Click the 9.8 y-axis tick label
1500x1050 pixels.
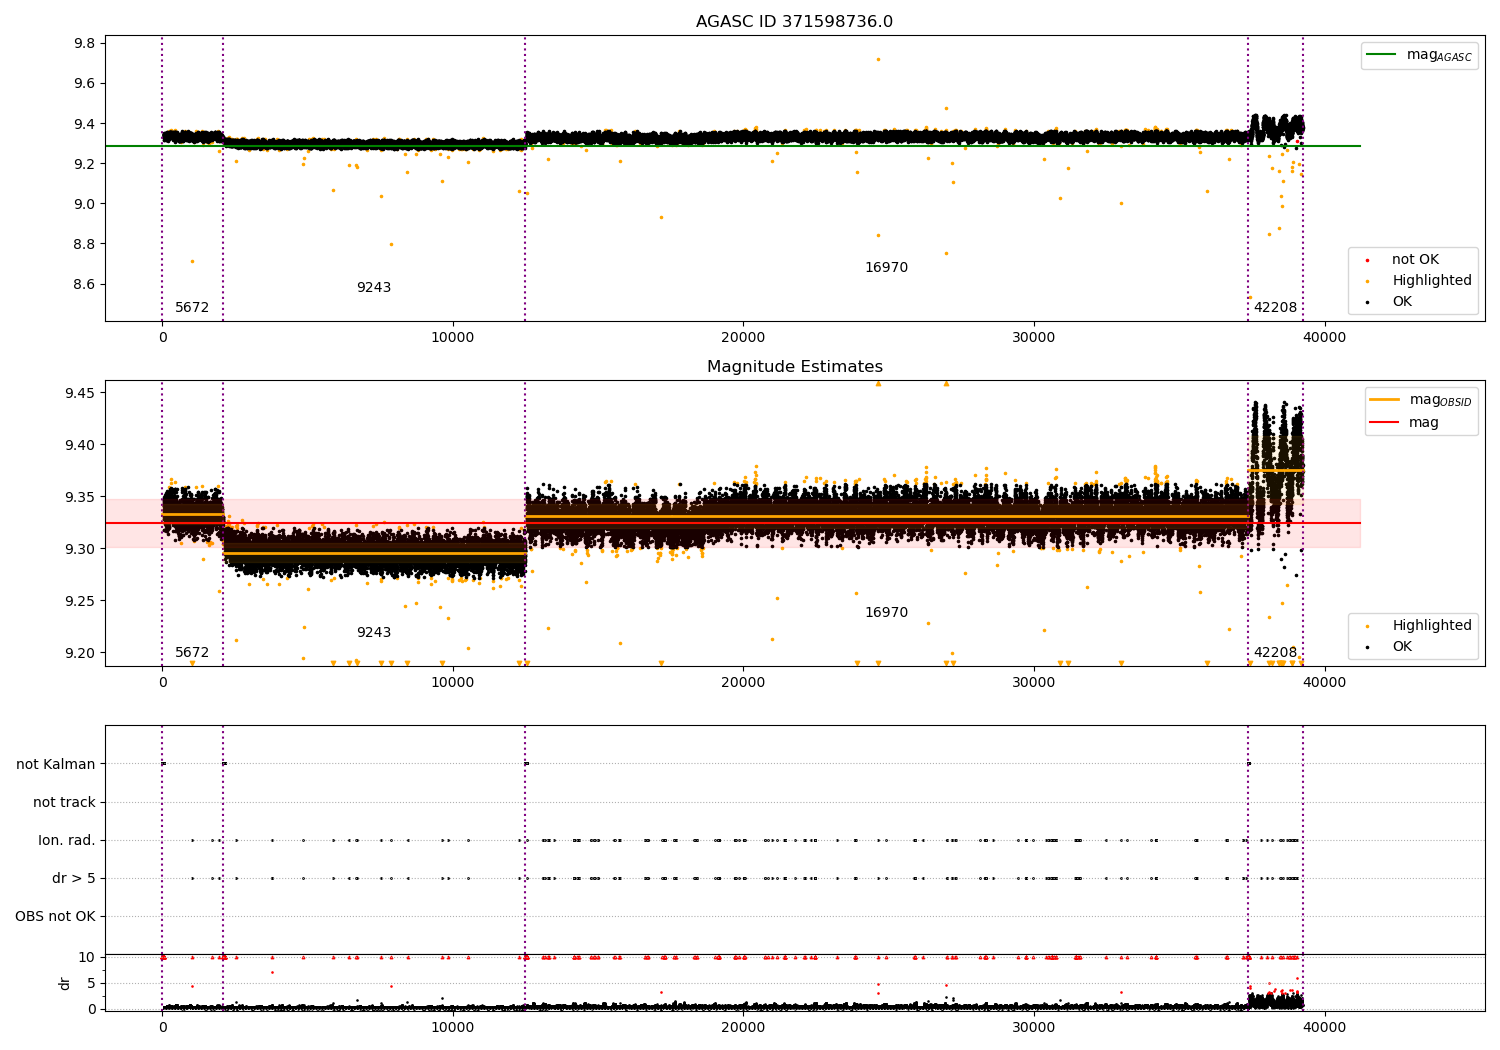[x=85, y=43]
